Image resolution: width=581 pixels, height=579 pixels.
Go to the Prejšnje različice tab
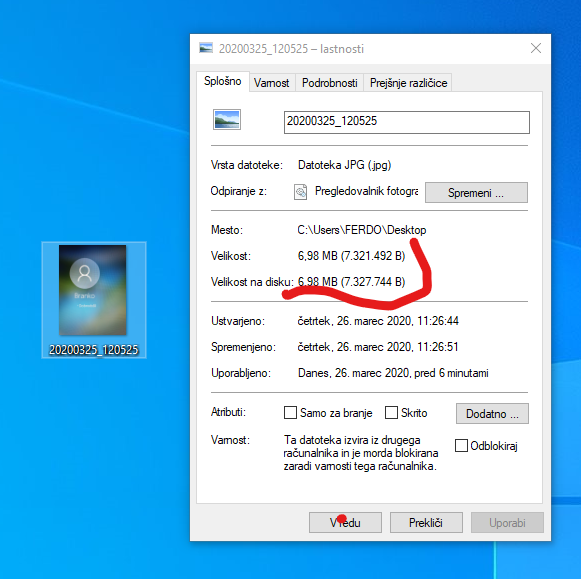(408, 83)
